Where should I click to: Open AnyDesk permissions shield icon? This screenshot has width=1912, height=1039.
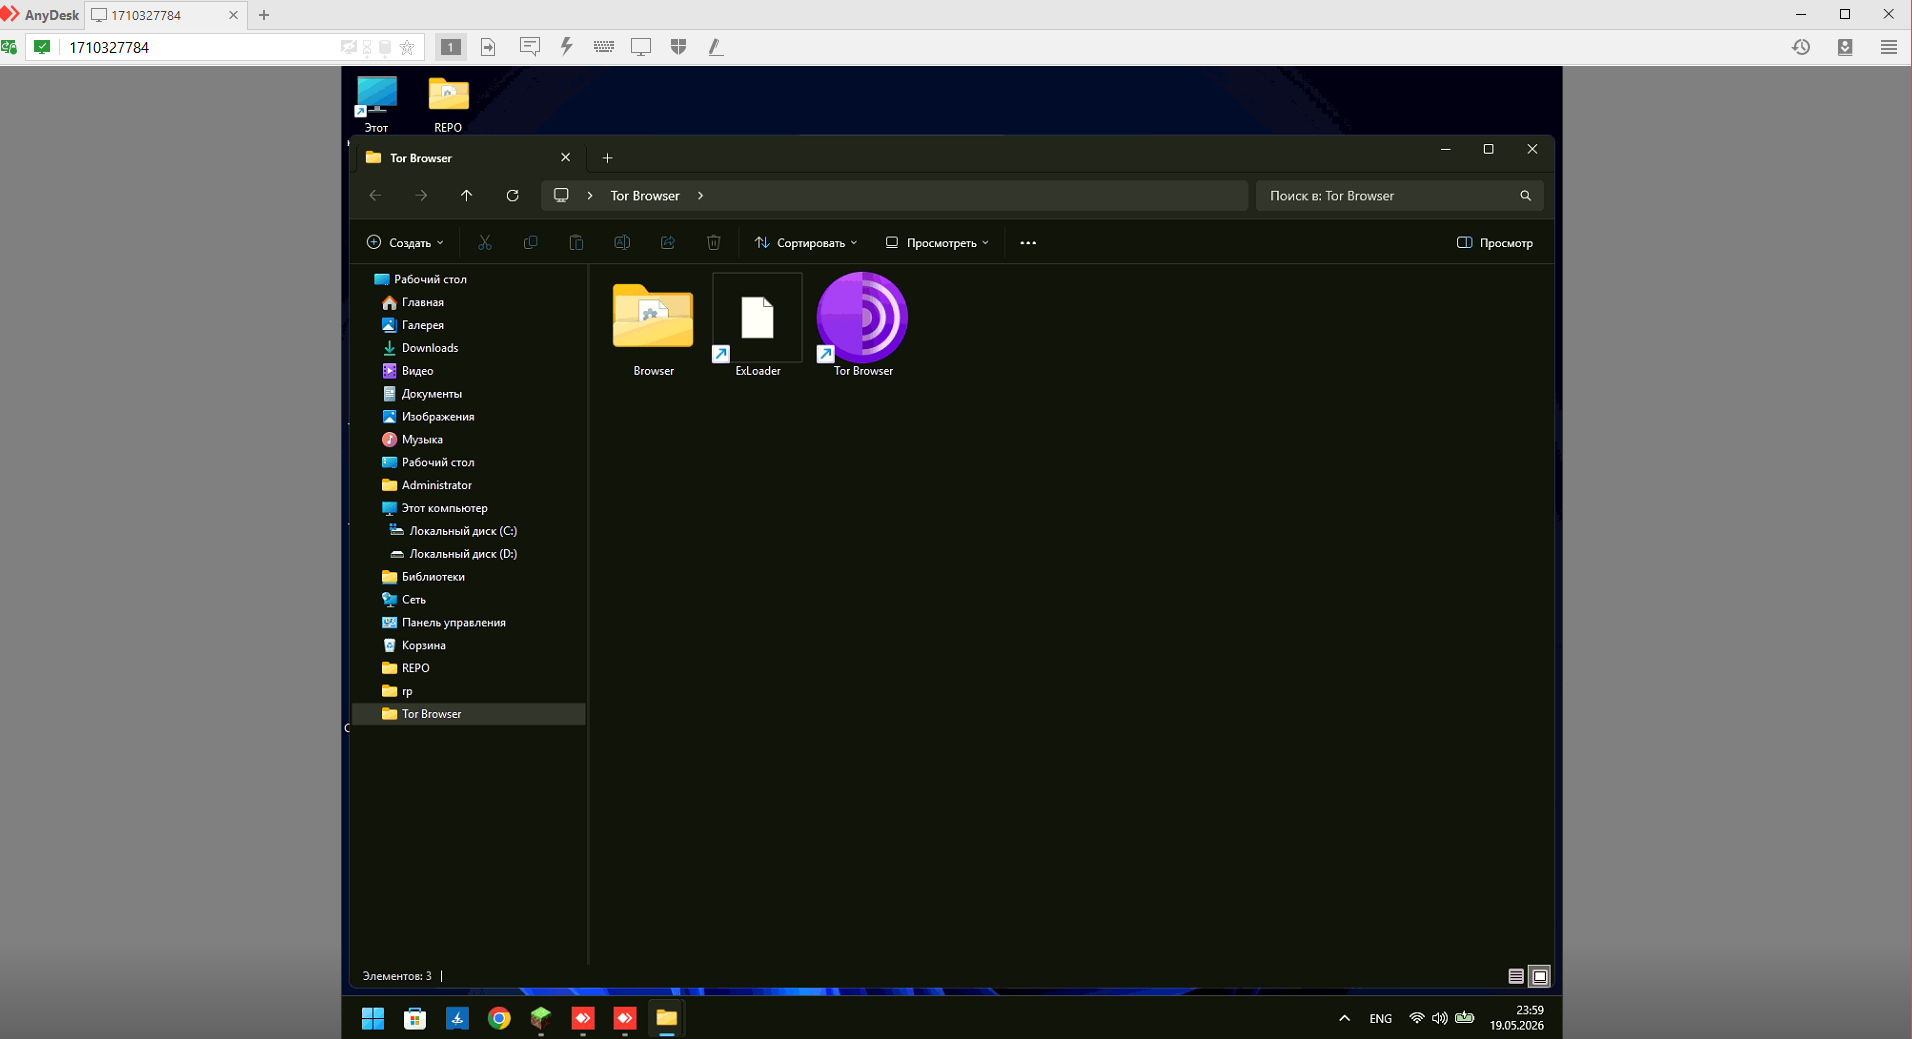click(679, 47)
